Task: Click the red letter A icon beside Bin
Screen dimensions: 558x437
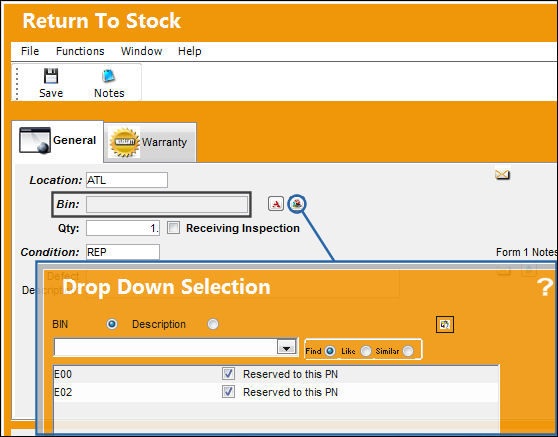Action: [x=276, y=204]
